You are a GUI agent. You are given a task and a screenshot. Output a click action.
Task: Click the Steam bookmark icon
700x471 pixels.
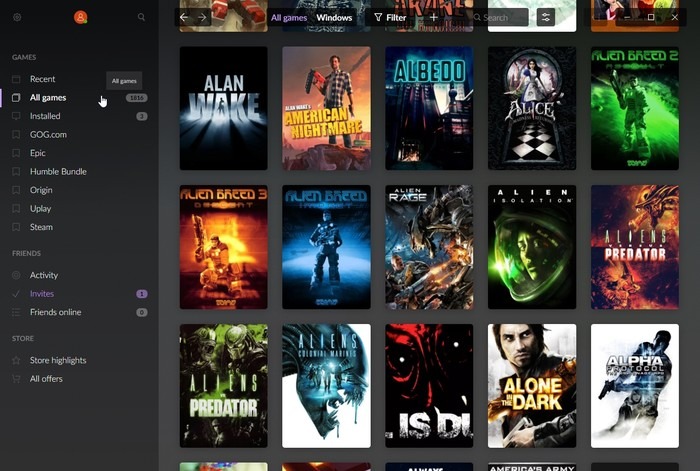(x=16, y=227)
